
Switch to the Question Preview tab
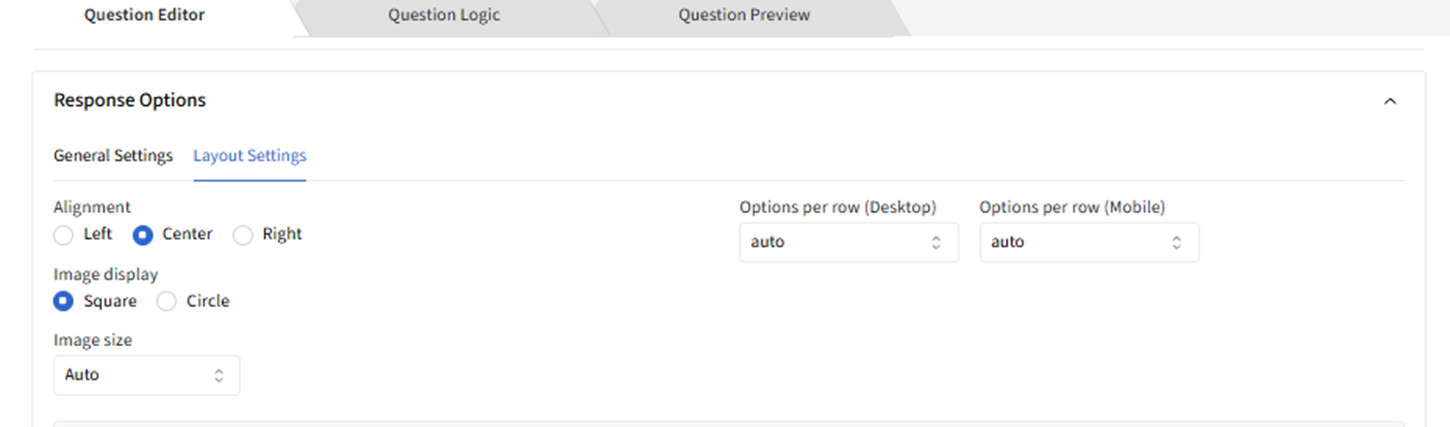[x=744, y=15]
